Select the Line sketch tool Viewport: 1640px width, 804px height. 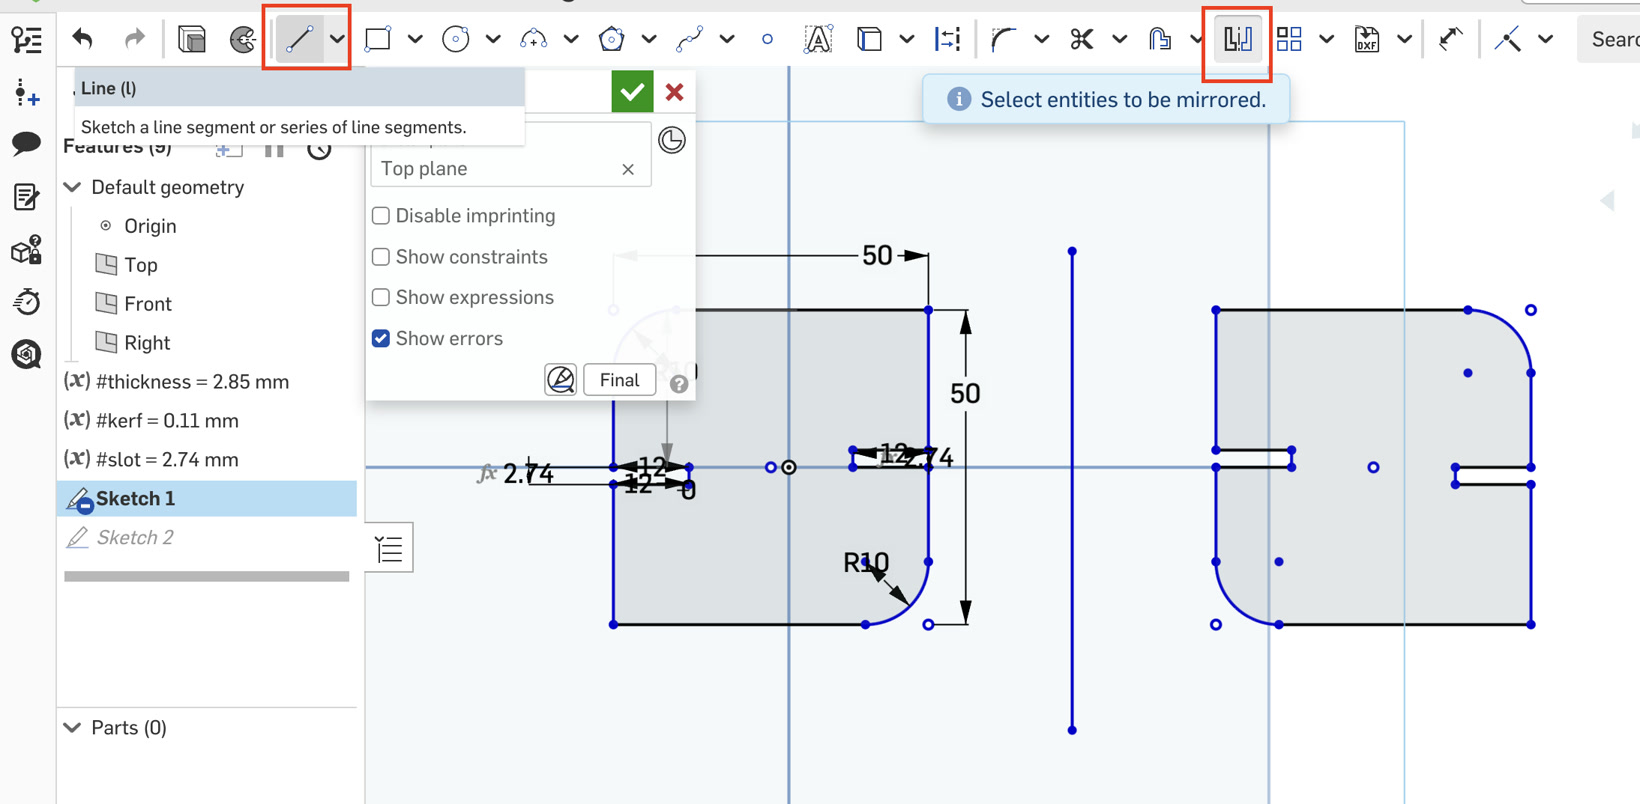coord(299,39)
